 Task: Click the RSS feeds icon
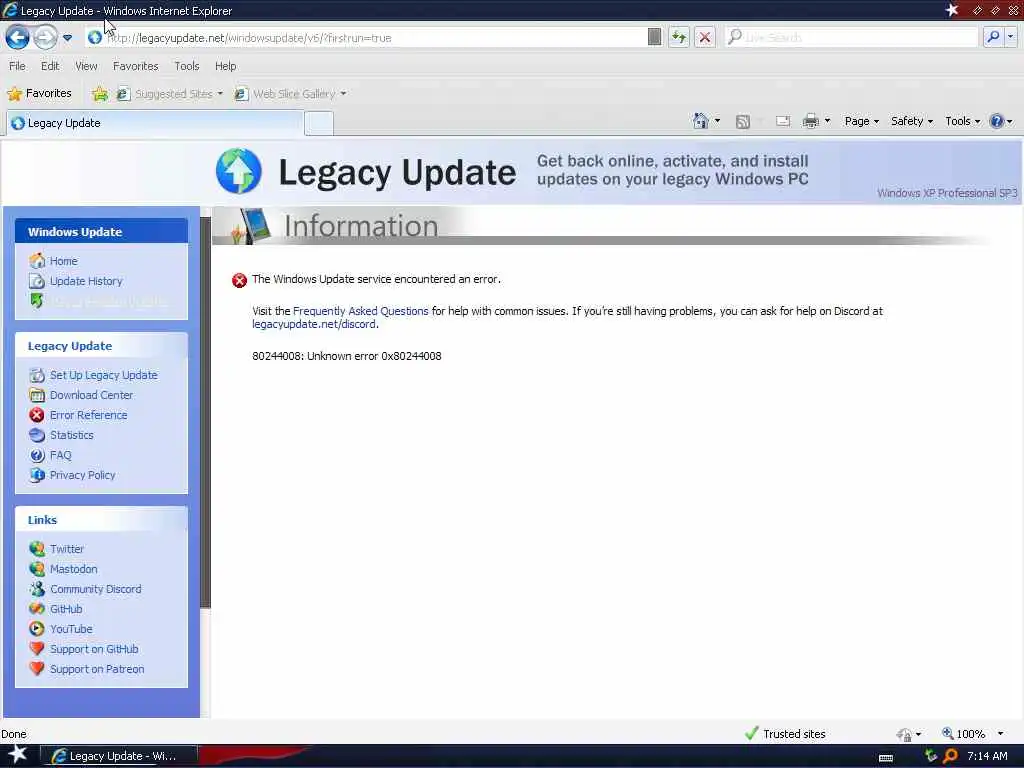(743, 121)
